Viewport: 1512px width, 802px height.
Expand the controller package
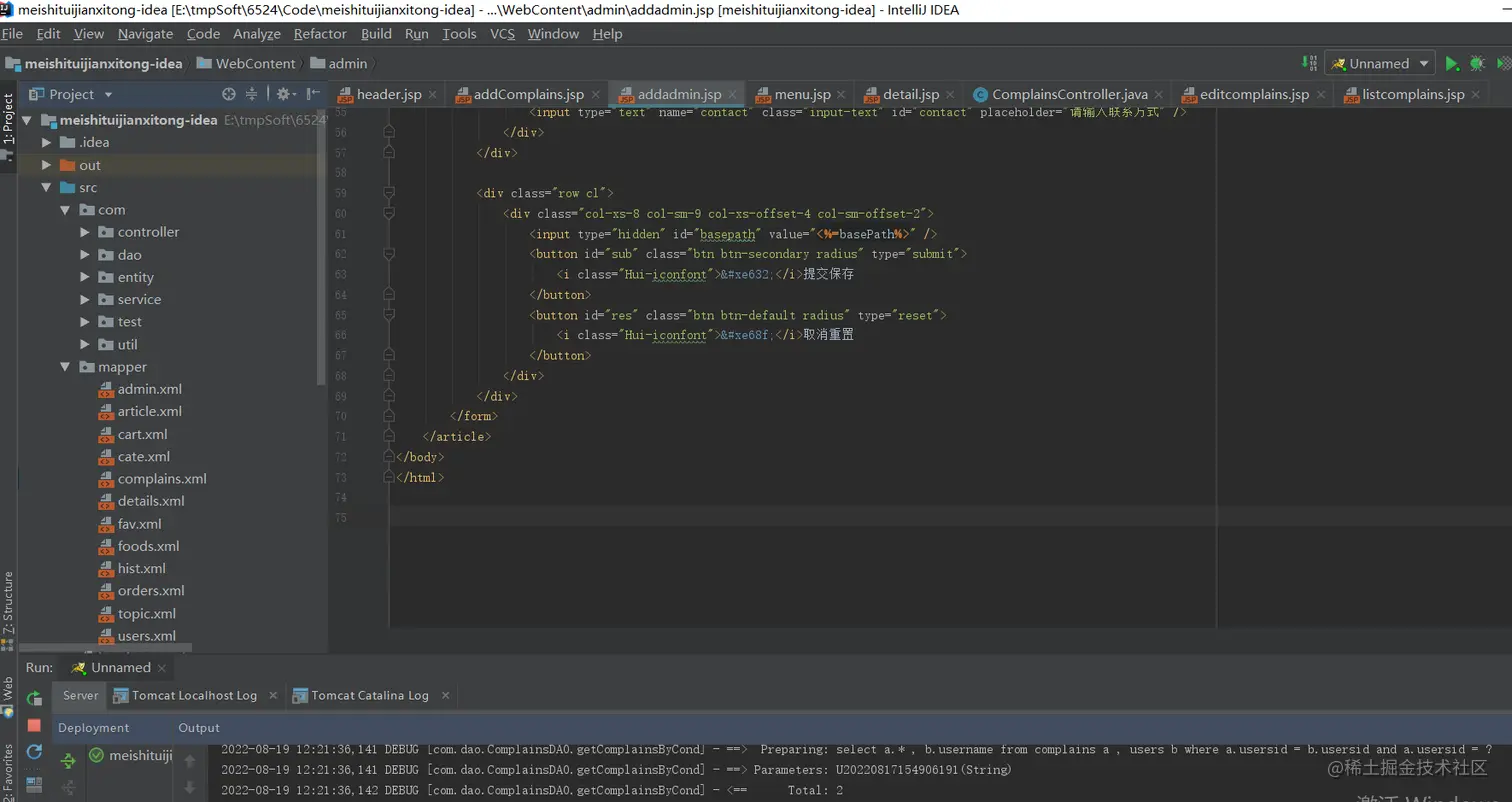tap(85, 232)
